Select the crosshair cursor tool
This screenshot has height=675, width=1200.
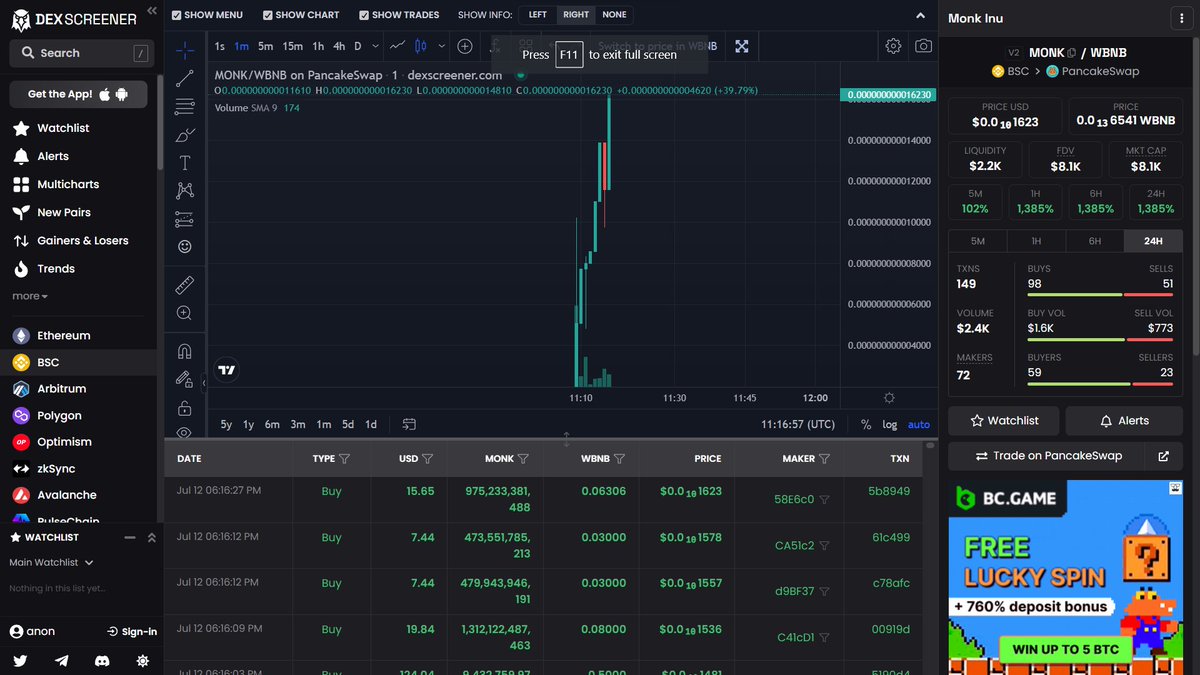click(x=185, y=50)
